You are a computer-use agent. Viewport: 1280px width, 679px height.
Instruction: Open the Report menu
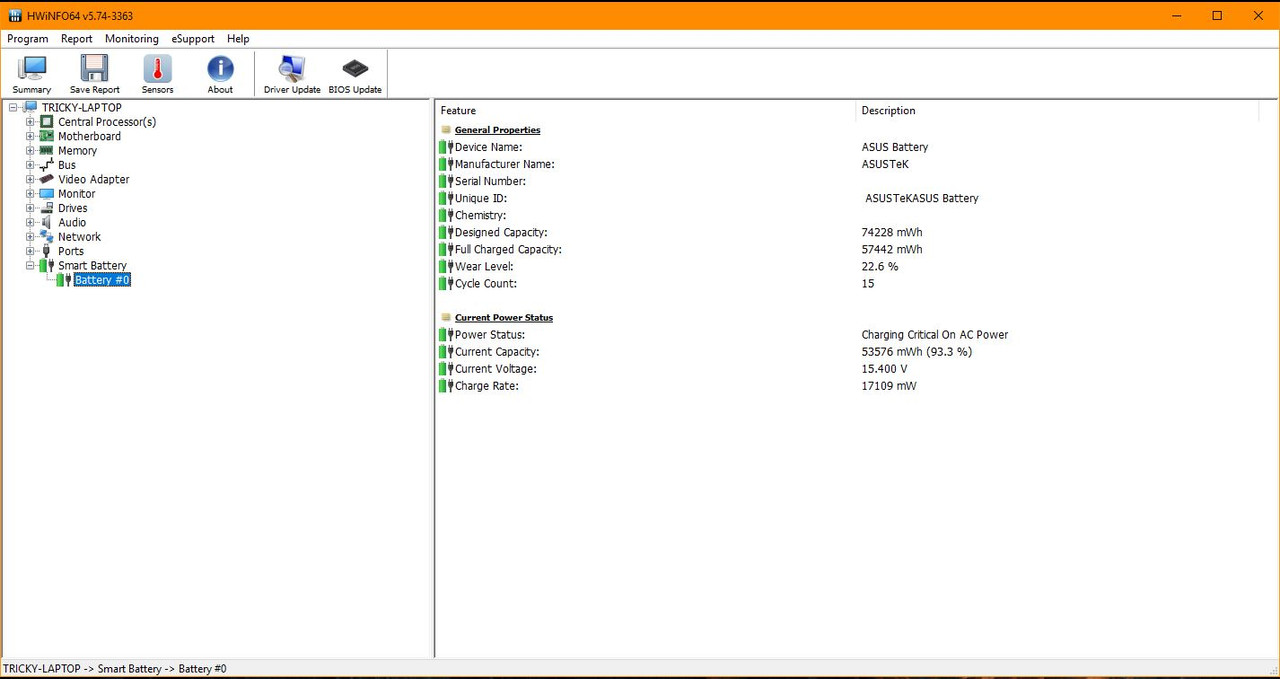pyautogui.click(x=76, y=39)
